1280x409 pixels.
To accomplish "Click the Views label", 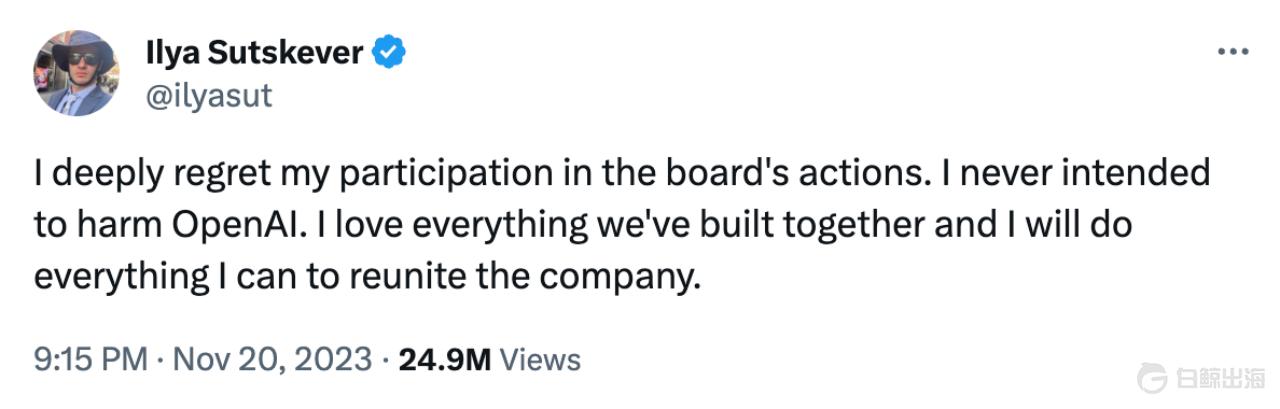I will coord(539,358).
